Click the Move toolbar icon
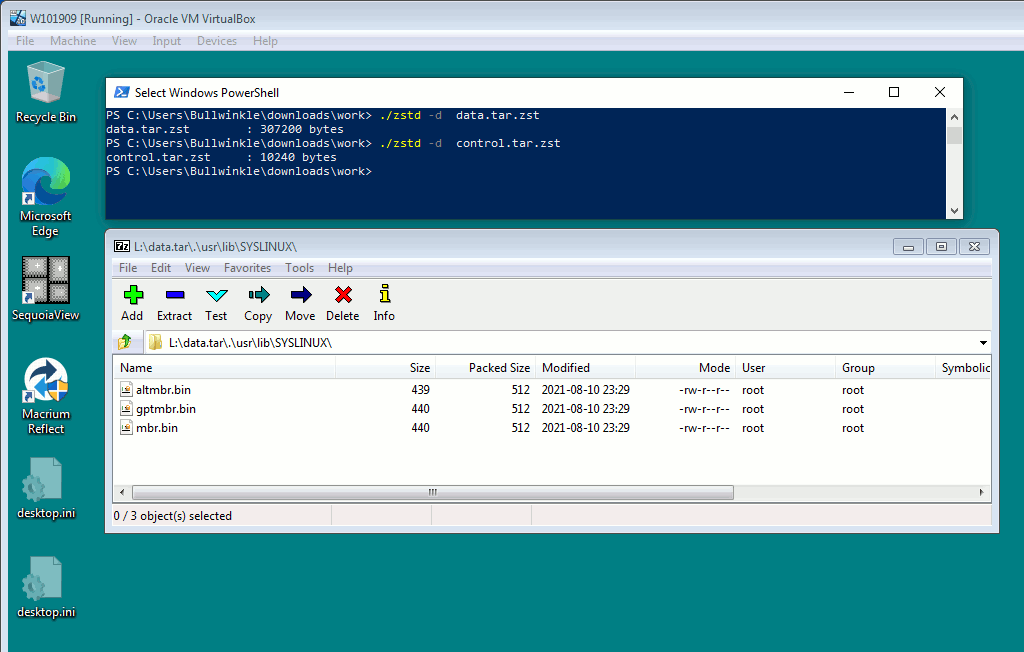The height and width of the screenshot is (652, 1024). click(x=300, y=295)
